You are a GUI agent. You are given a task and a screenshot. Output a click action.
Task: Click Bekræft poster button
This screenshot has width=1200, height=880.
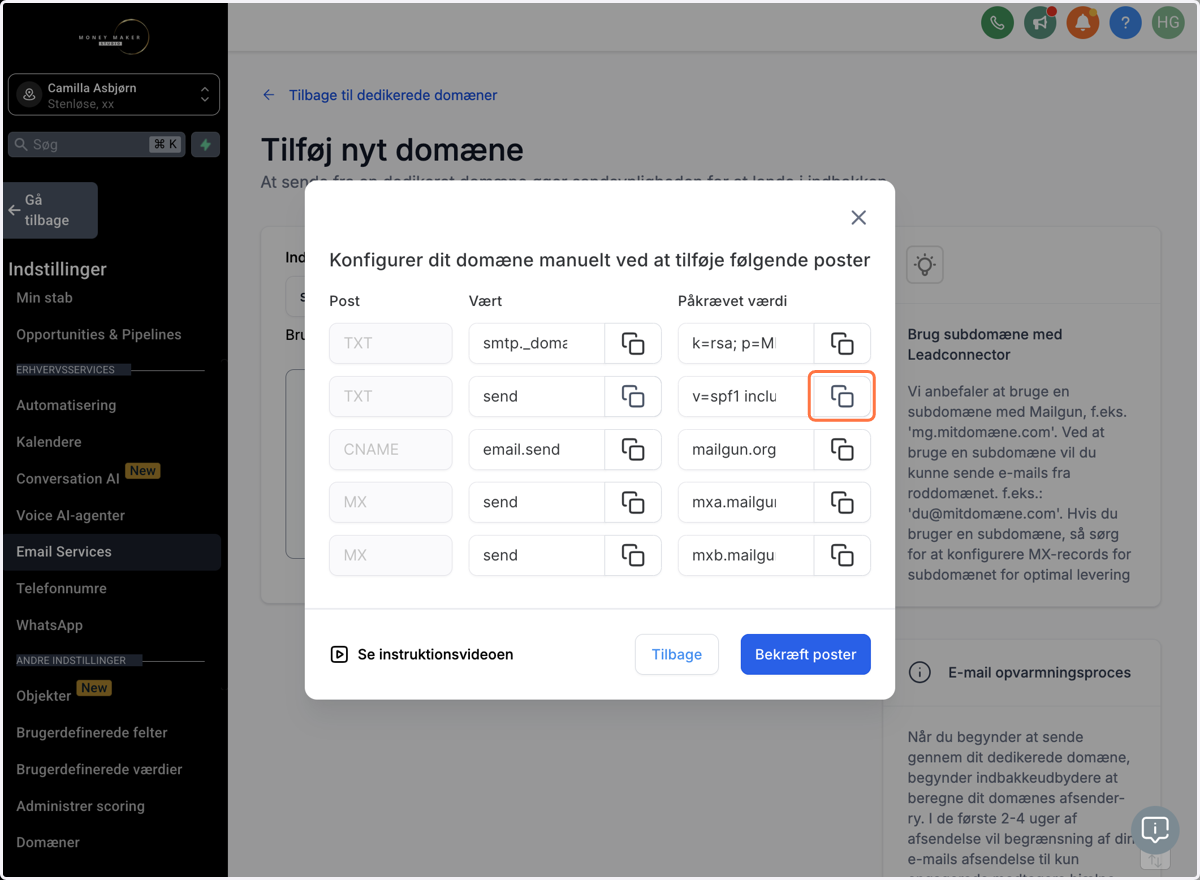pyautogui.click(x=806, y=654)
